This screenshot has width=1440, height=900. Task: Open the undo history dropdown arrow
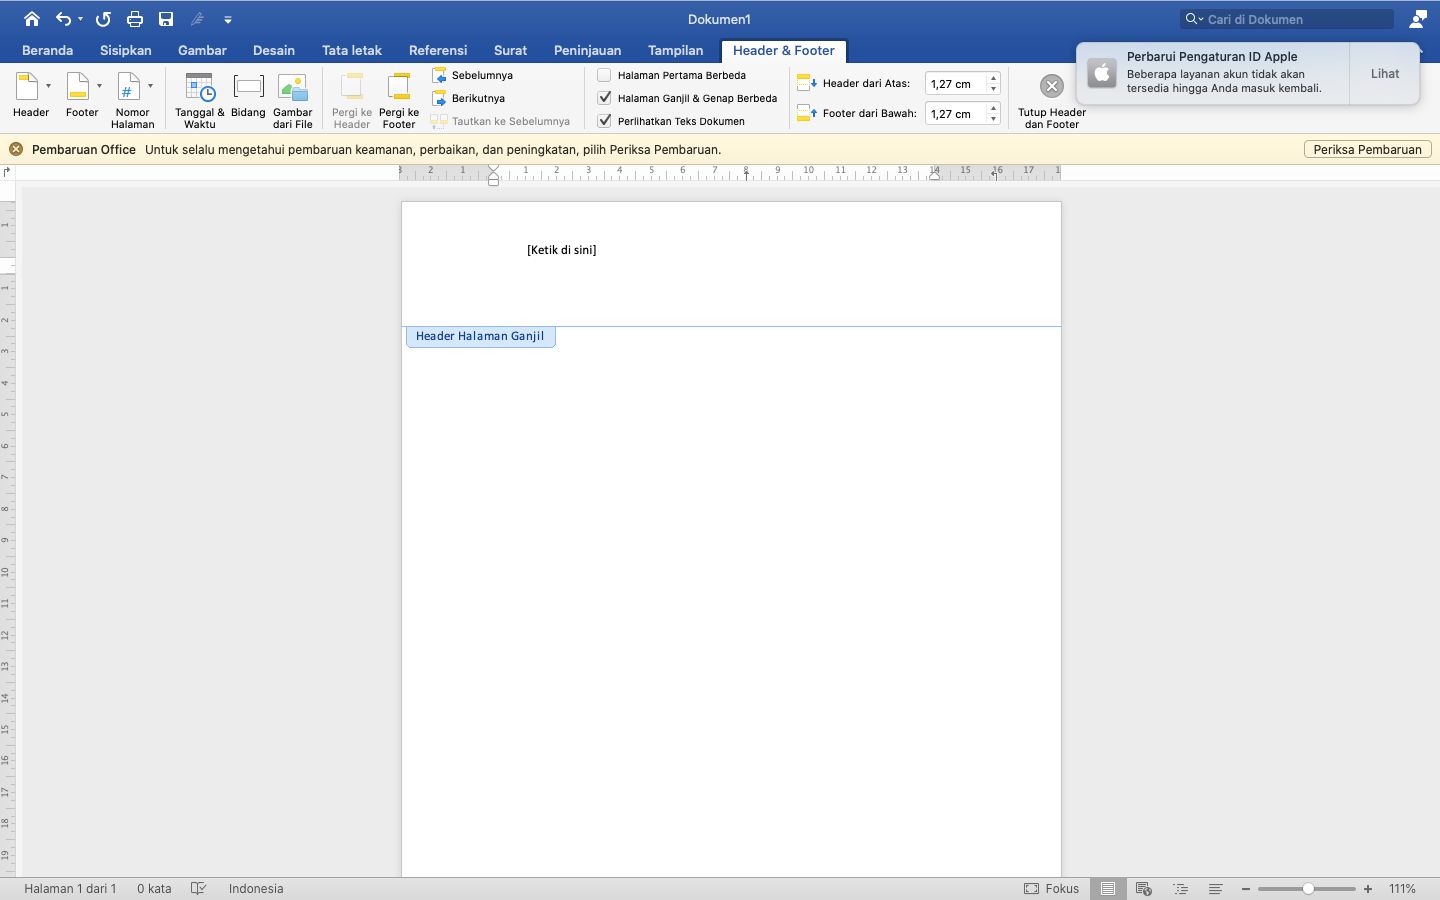pos(80,19)
